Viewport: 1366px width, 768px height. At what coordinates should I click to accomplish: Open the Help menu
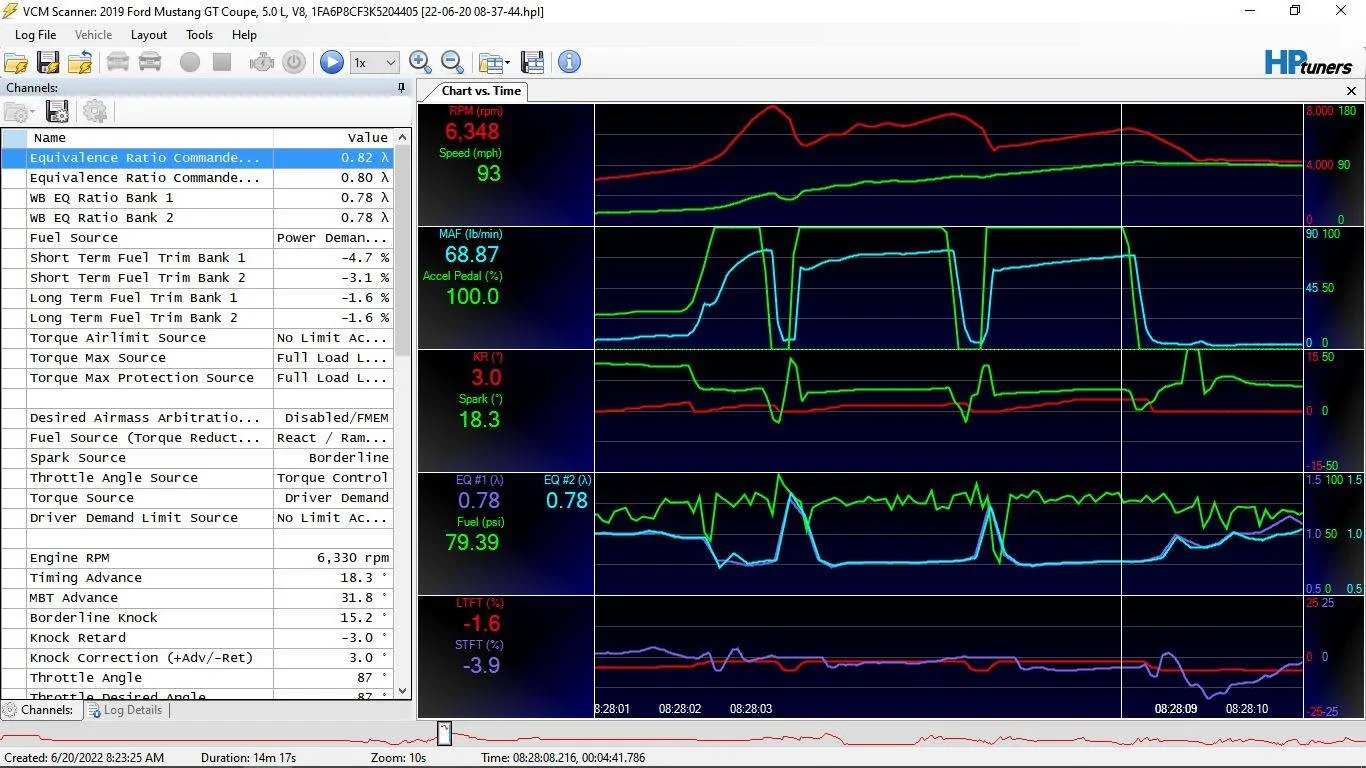[244, 35]
